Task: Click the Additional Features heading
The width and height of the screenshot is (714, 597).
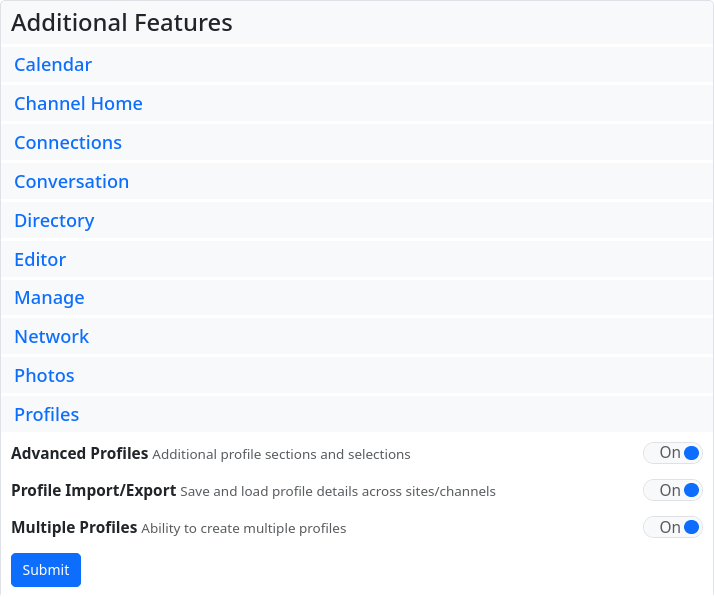Action: point(122,23)
